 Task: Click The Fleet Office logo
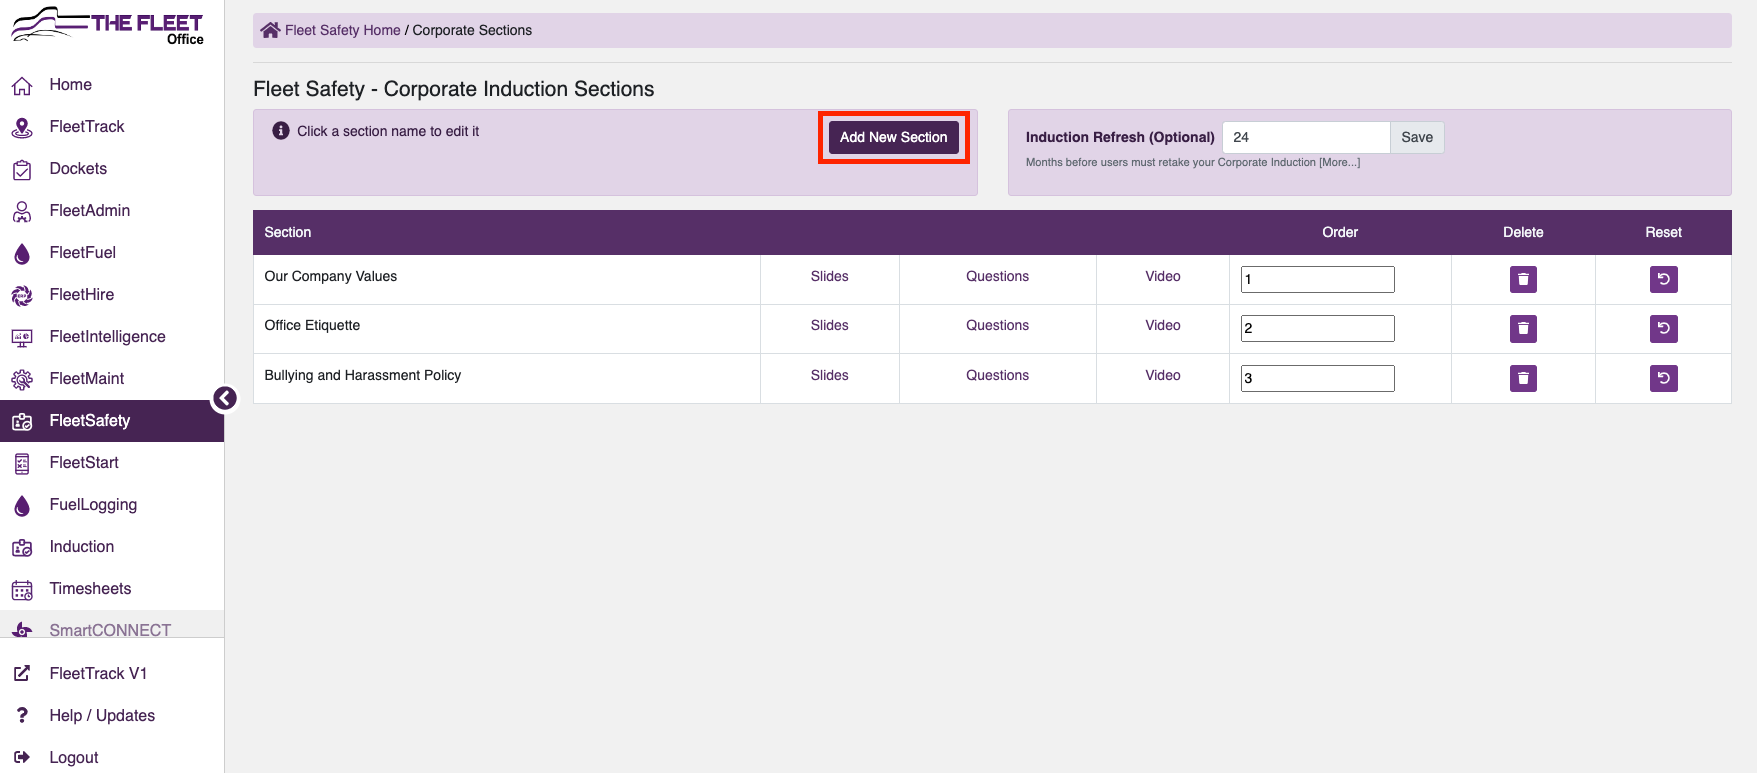tap(107, 26)
